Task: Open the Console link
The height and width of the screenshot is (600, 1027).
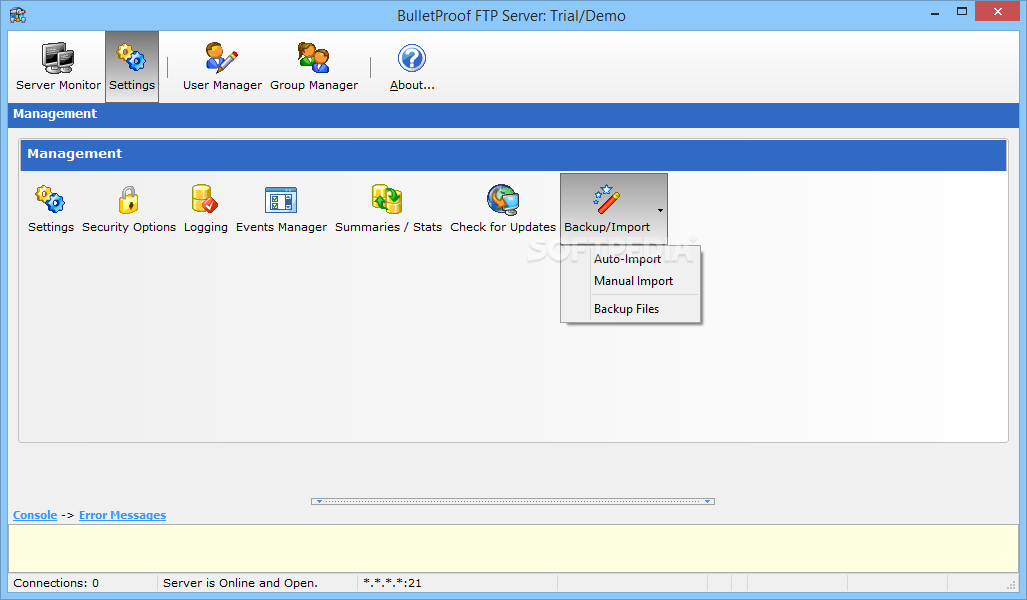Action: pos(35,515)
